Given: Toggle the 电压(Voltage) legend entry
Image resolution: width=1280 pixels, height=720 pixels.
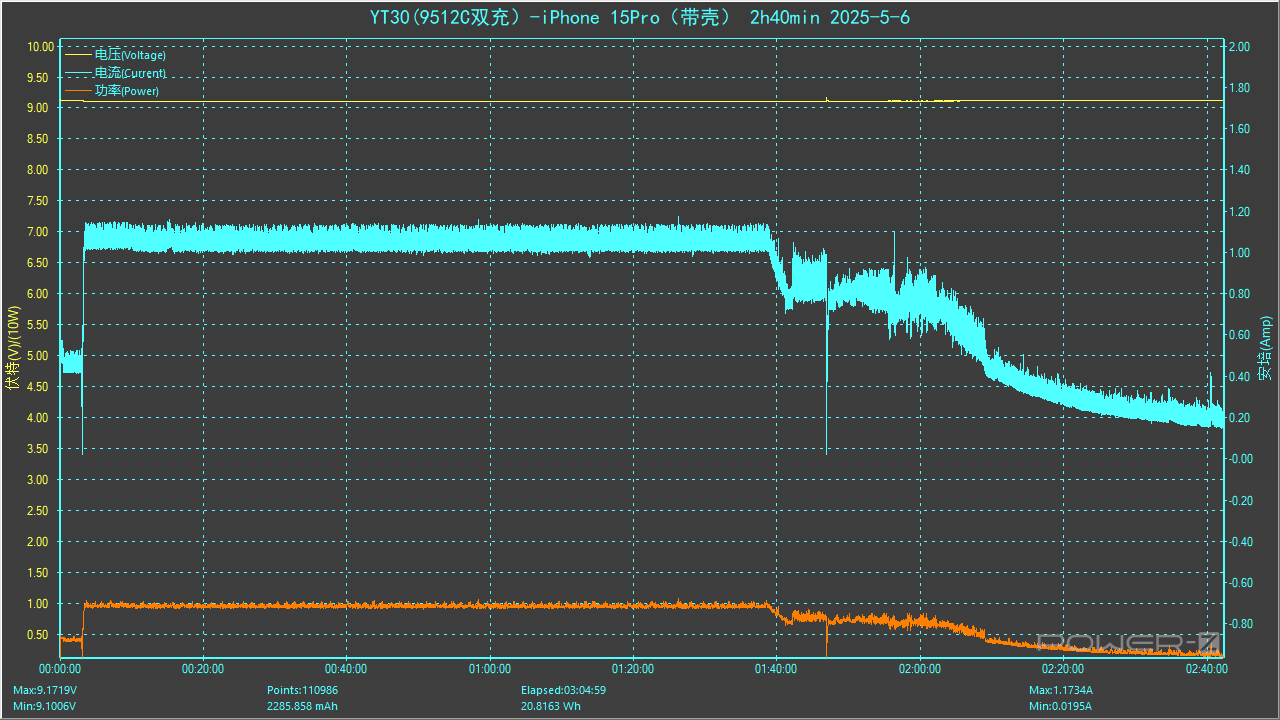Looking at the screenshot, I should pyautogui.click(x=130, y=55).
